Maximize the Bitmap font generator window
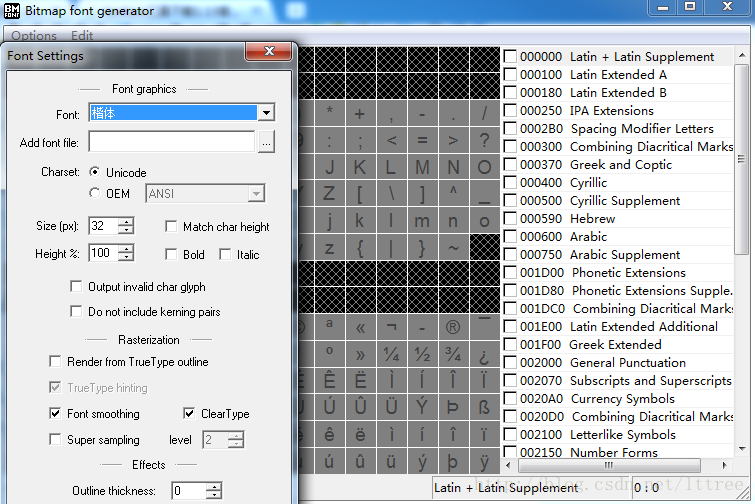 [x=690, y=7]
